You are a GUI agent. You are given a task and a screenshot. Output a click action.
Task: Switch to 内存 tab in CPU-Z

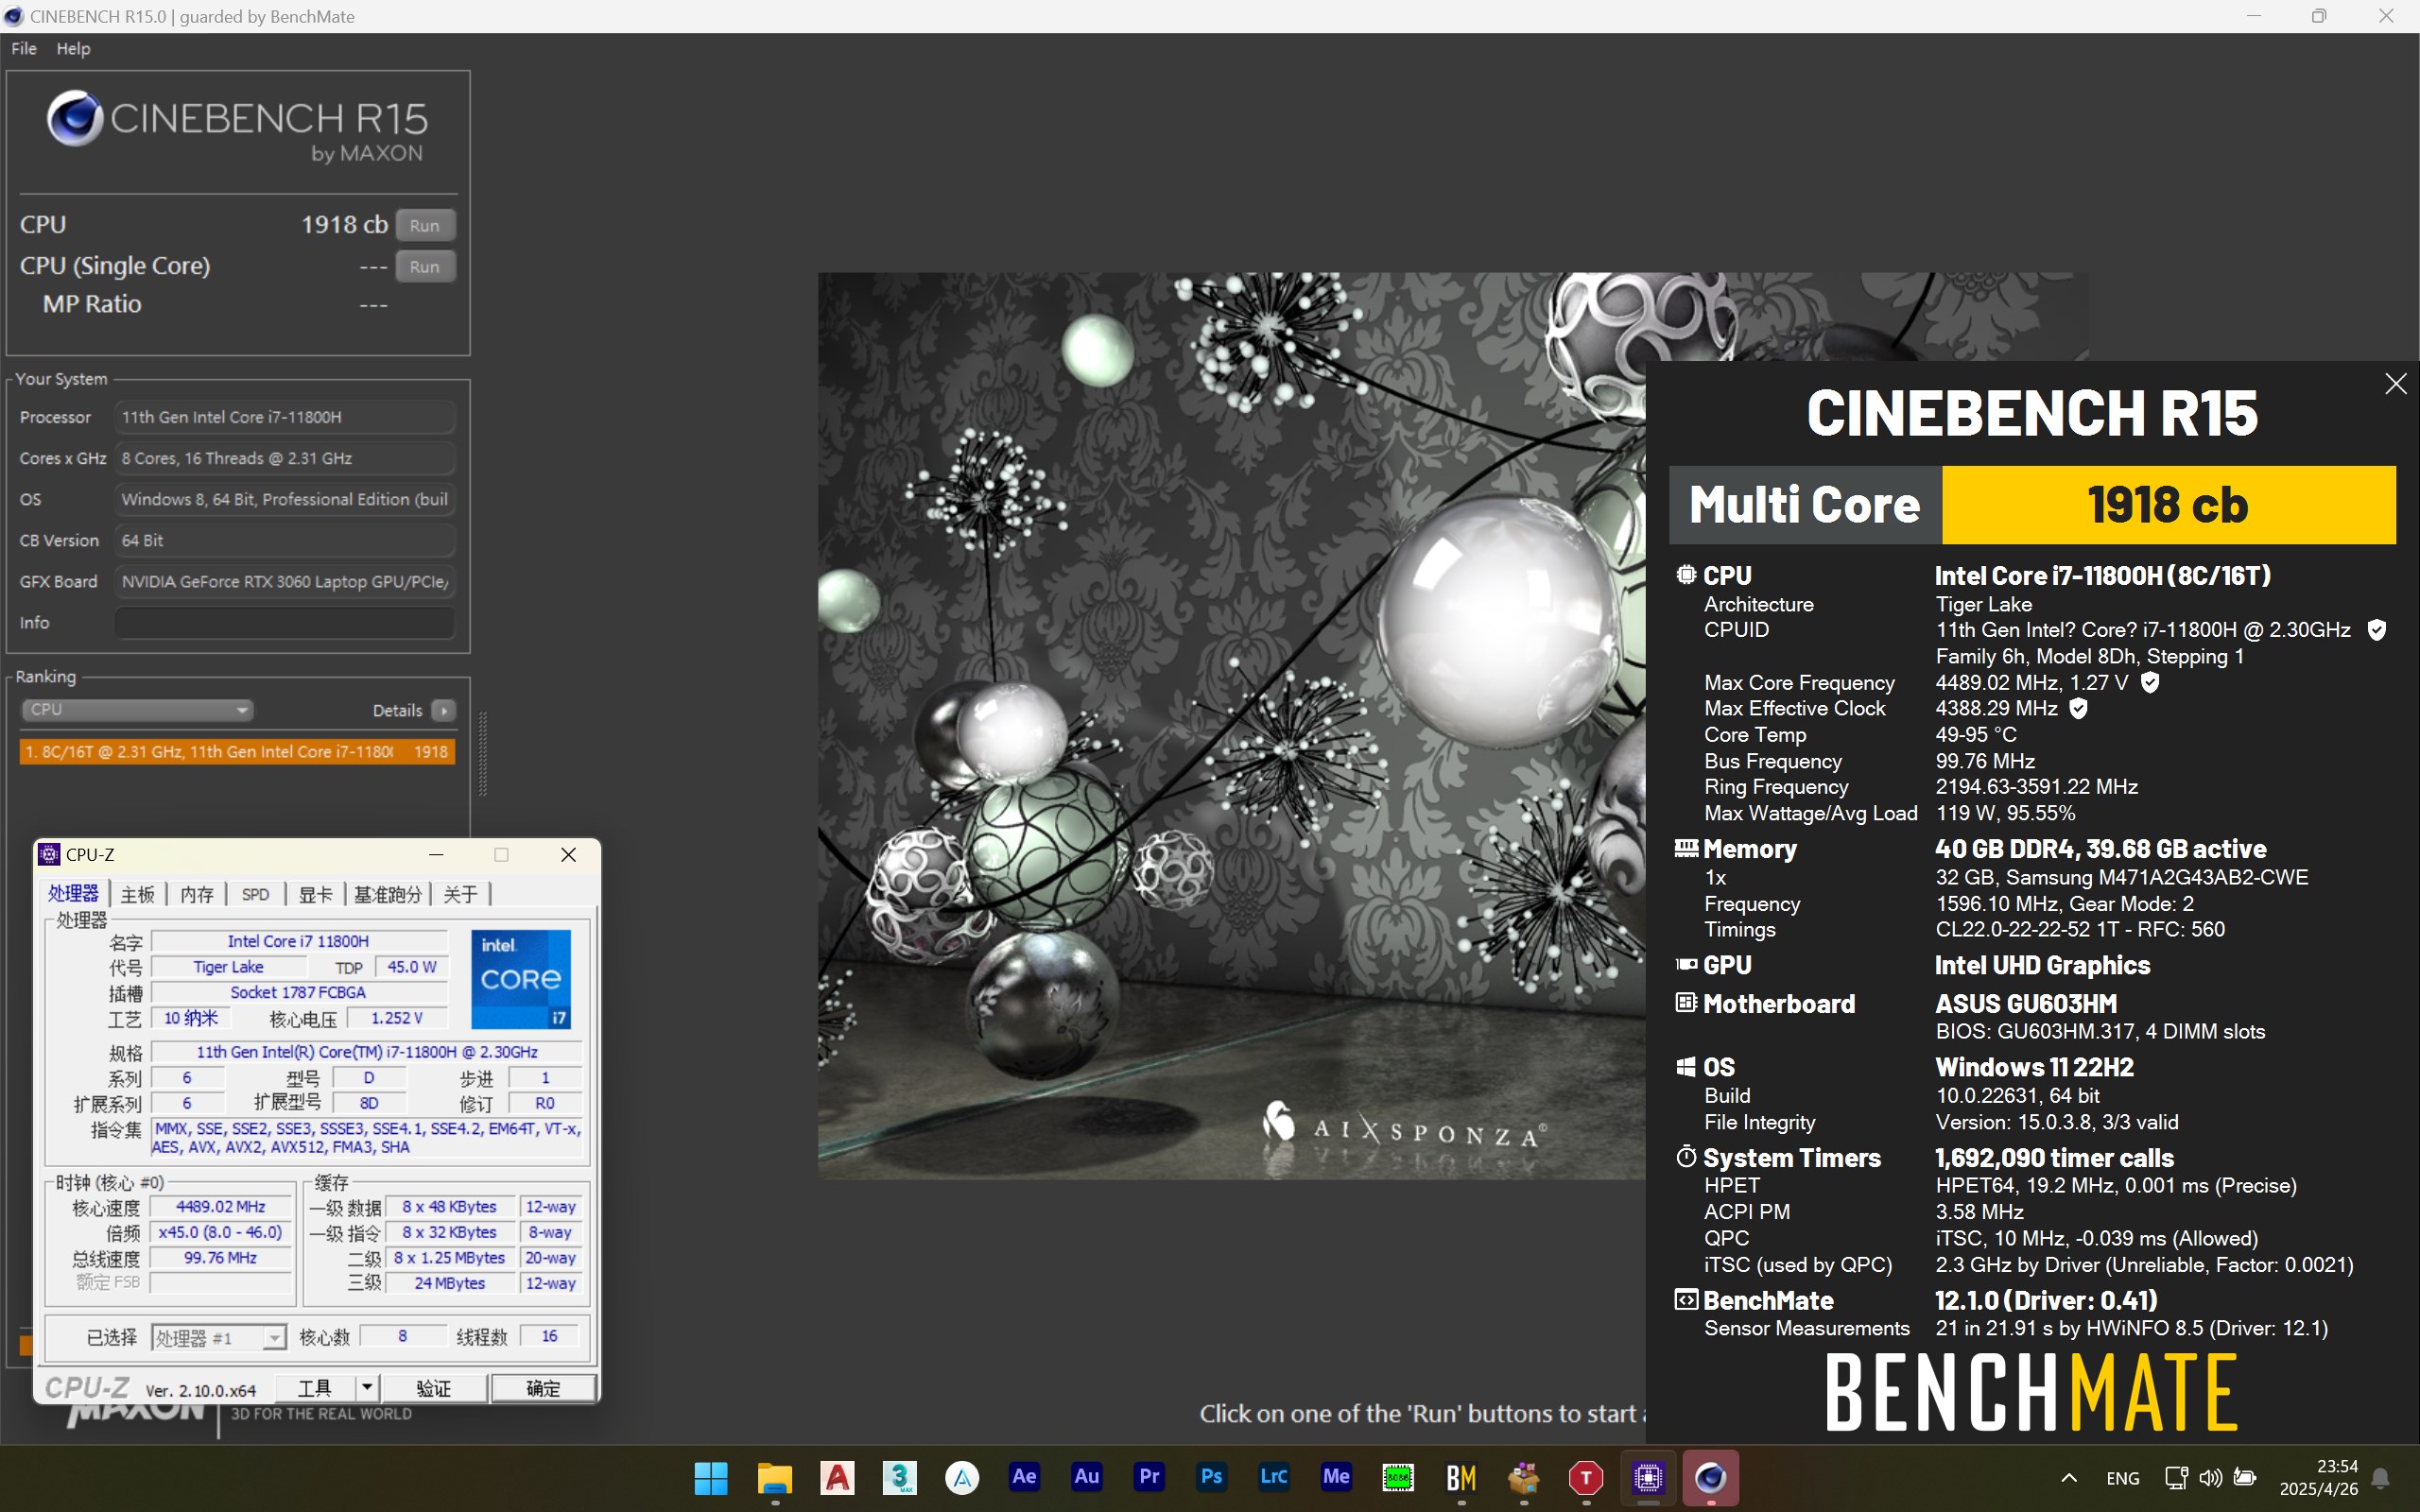point(197,894)
